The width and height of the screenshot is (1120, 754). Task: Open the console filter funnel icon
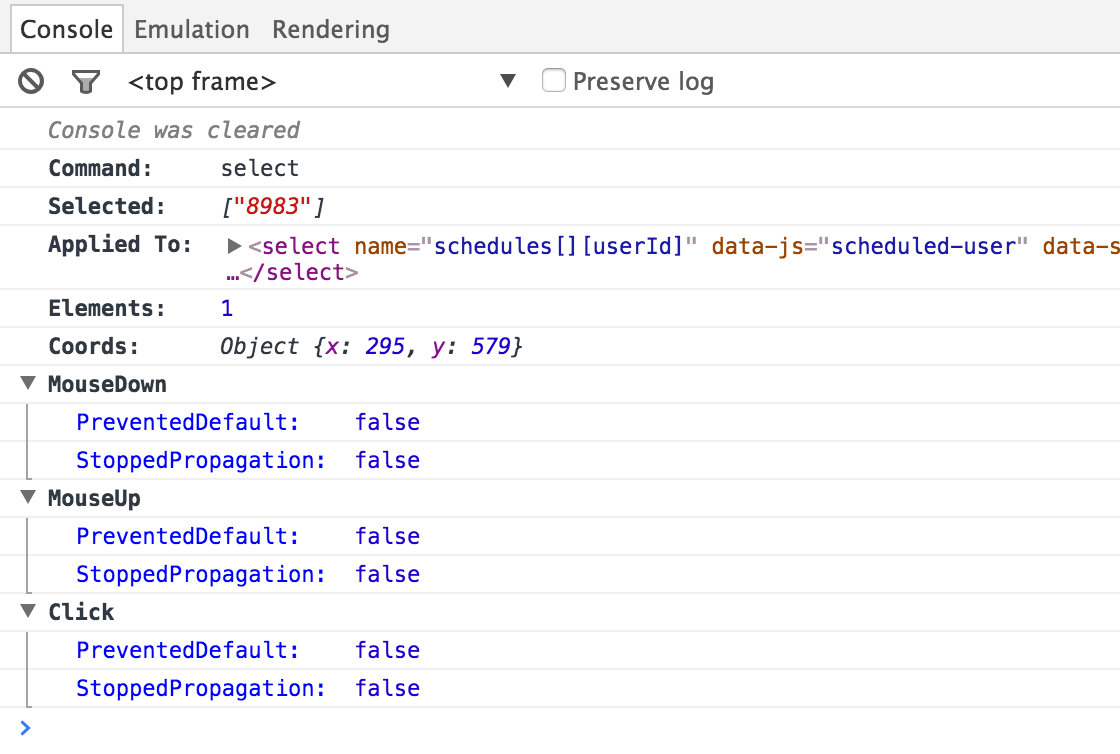pos(86,81)
